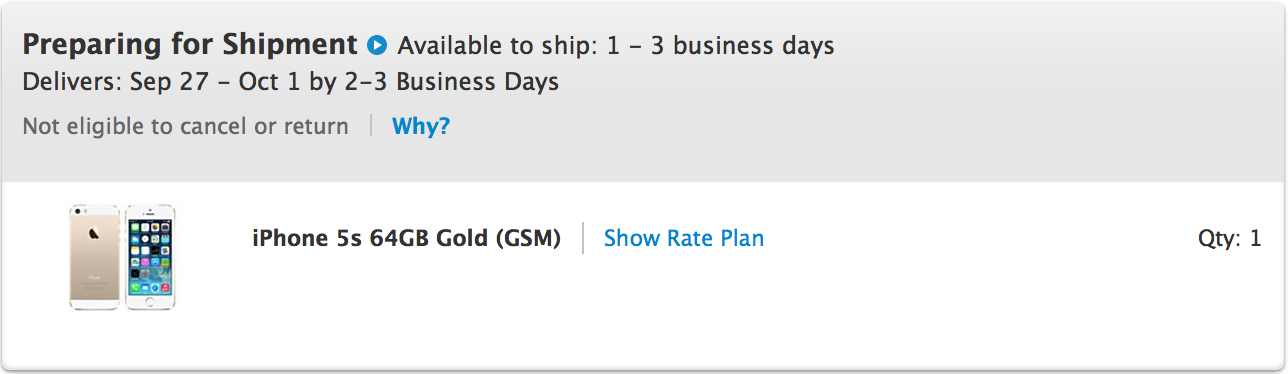Click the Apple logo on the gold iPhone back
Viewport: 1288px width, 374px height.
(x=94, y=234)
